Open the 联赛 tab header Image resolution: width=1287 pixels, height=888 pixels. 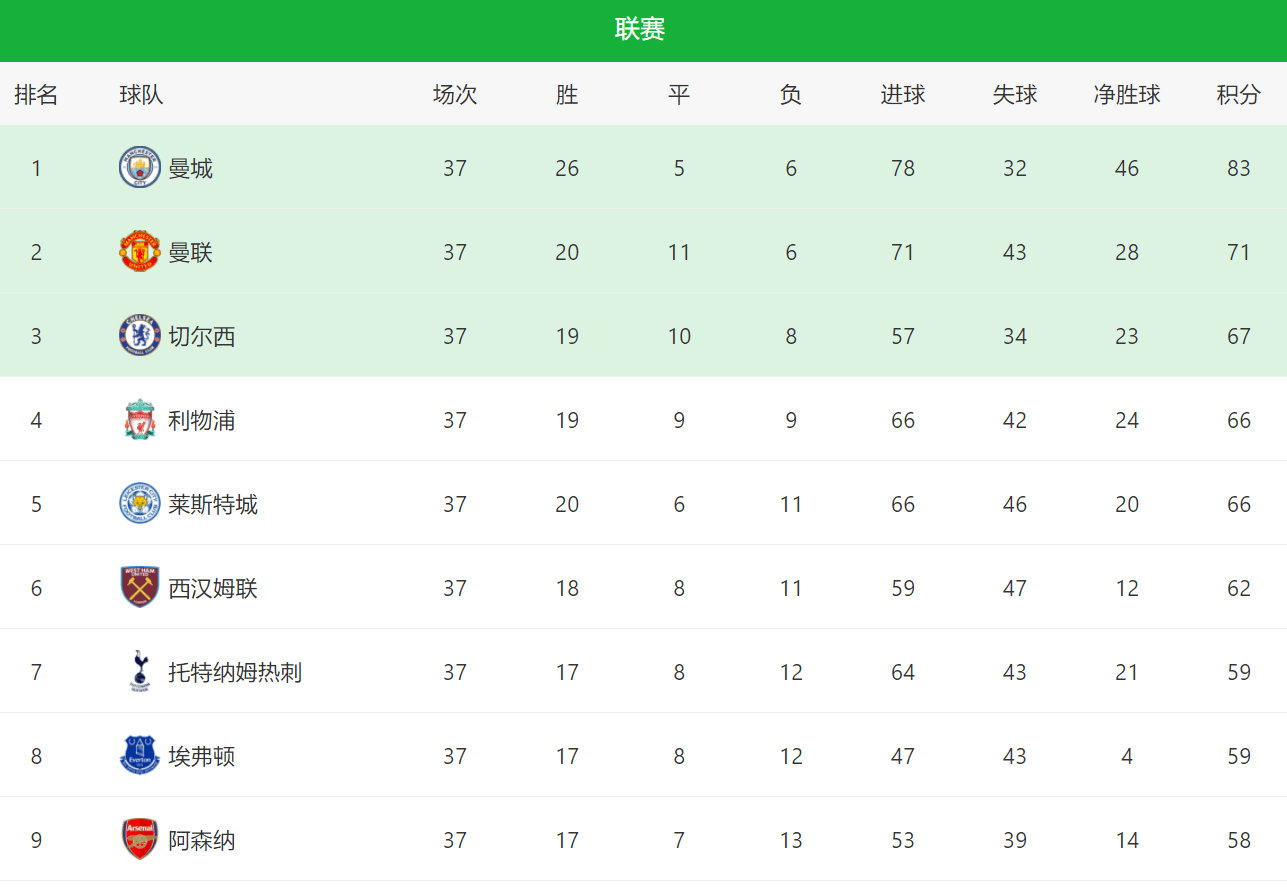640,30
